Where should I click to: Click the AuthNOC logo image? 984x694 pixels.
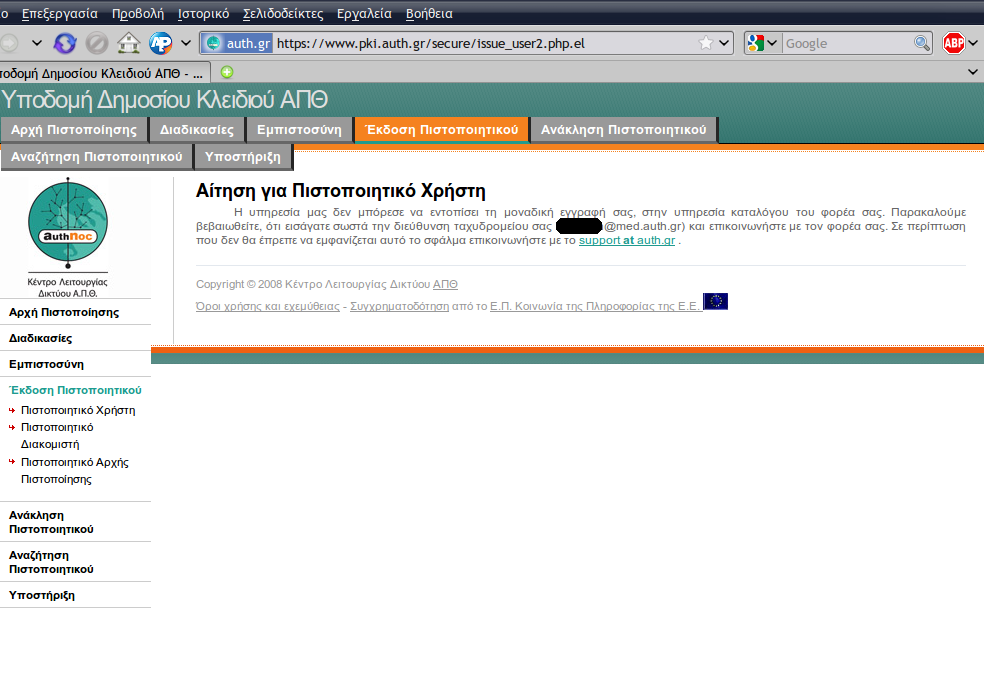click(68, 237)
